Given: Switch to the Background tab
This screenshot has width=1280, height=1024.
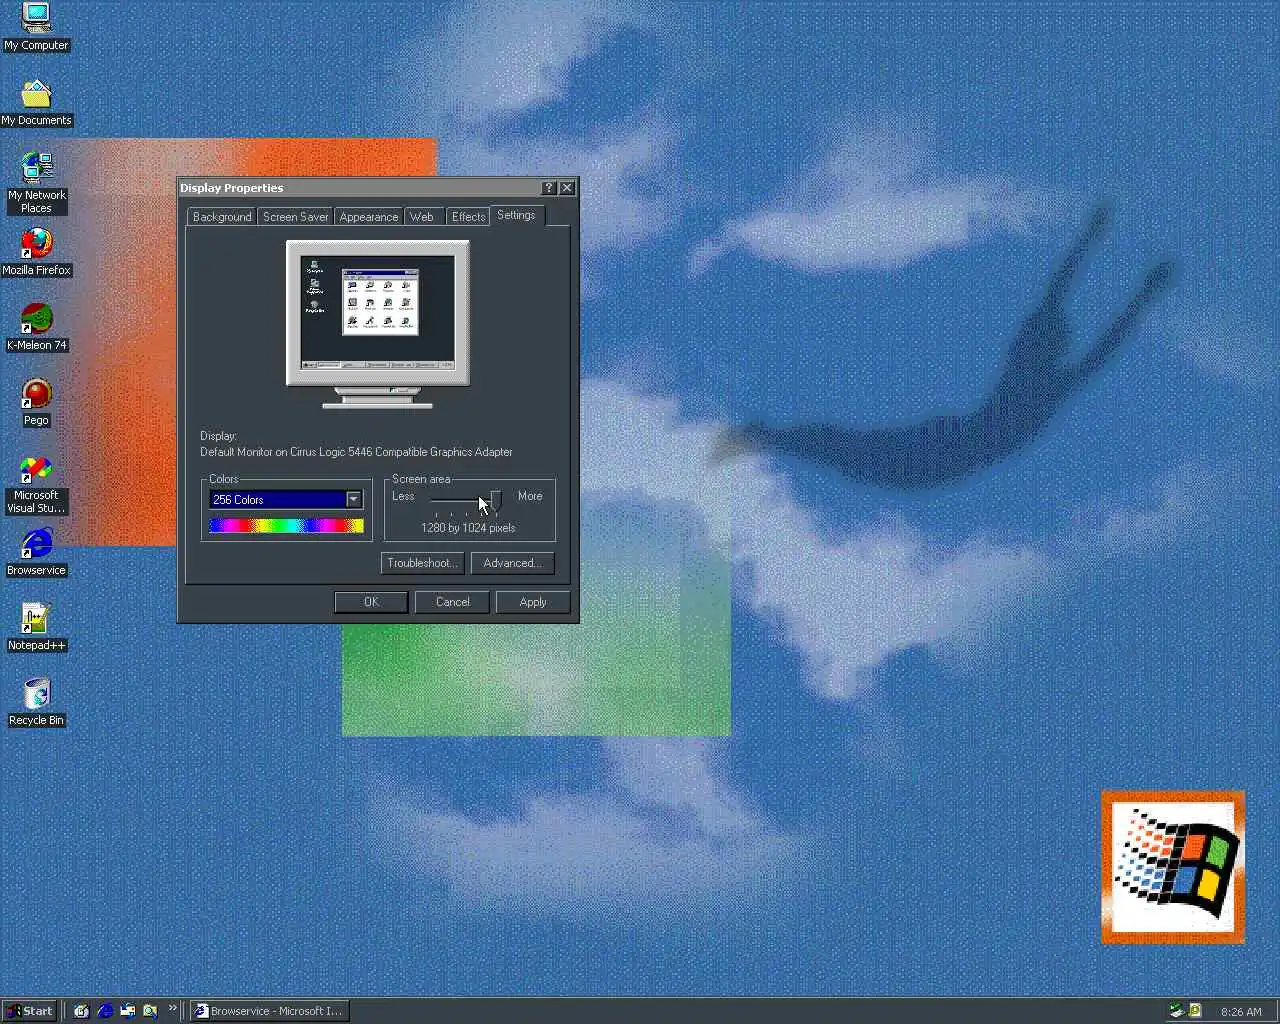Looking at the screenshot, I should point(222,217).
